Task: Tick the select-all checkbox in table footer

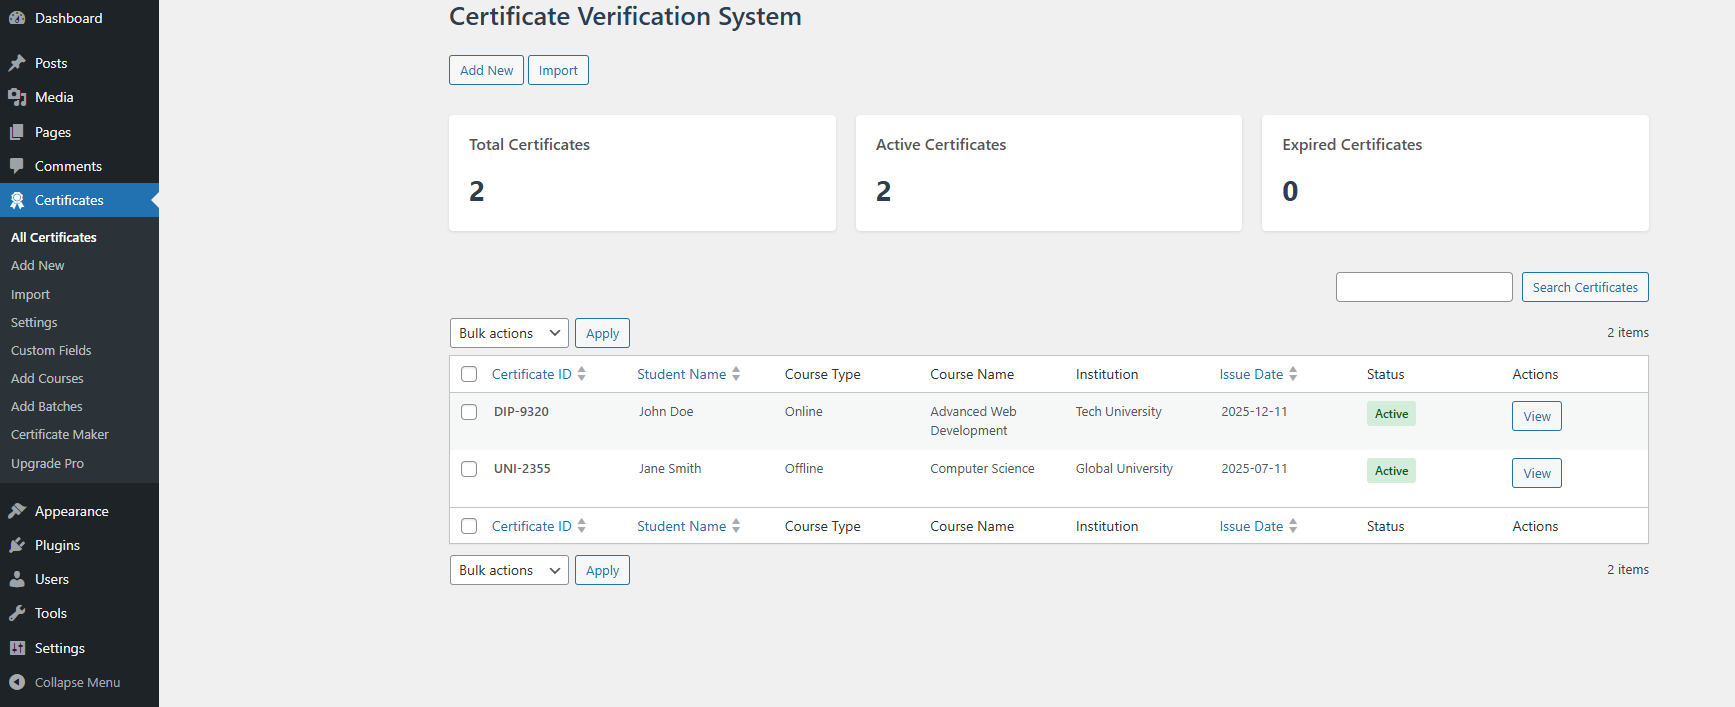Action: (x=469, y=526)
